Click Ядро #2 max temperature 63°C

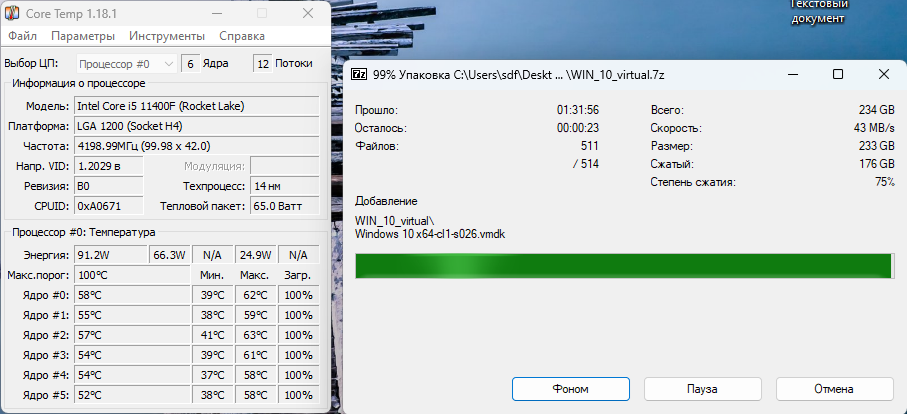coord(256,335)
